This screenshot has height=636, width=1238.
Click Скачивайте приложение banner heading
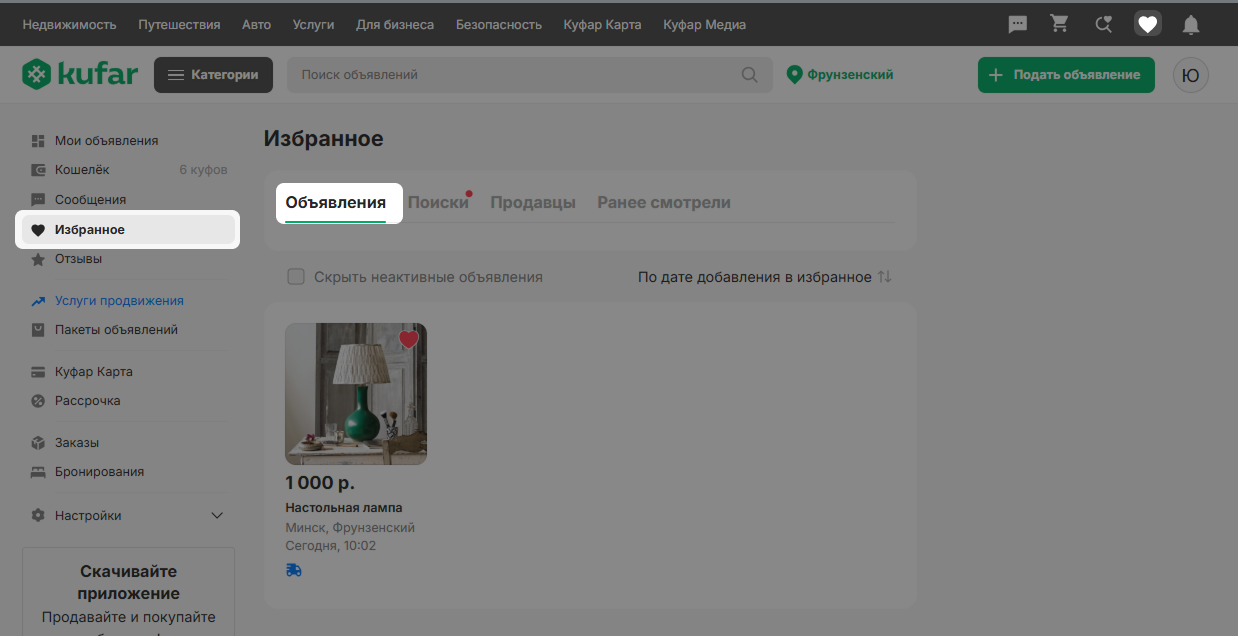coord(128,583)
